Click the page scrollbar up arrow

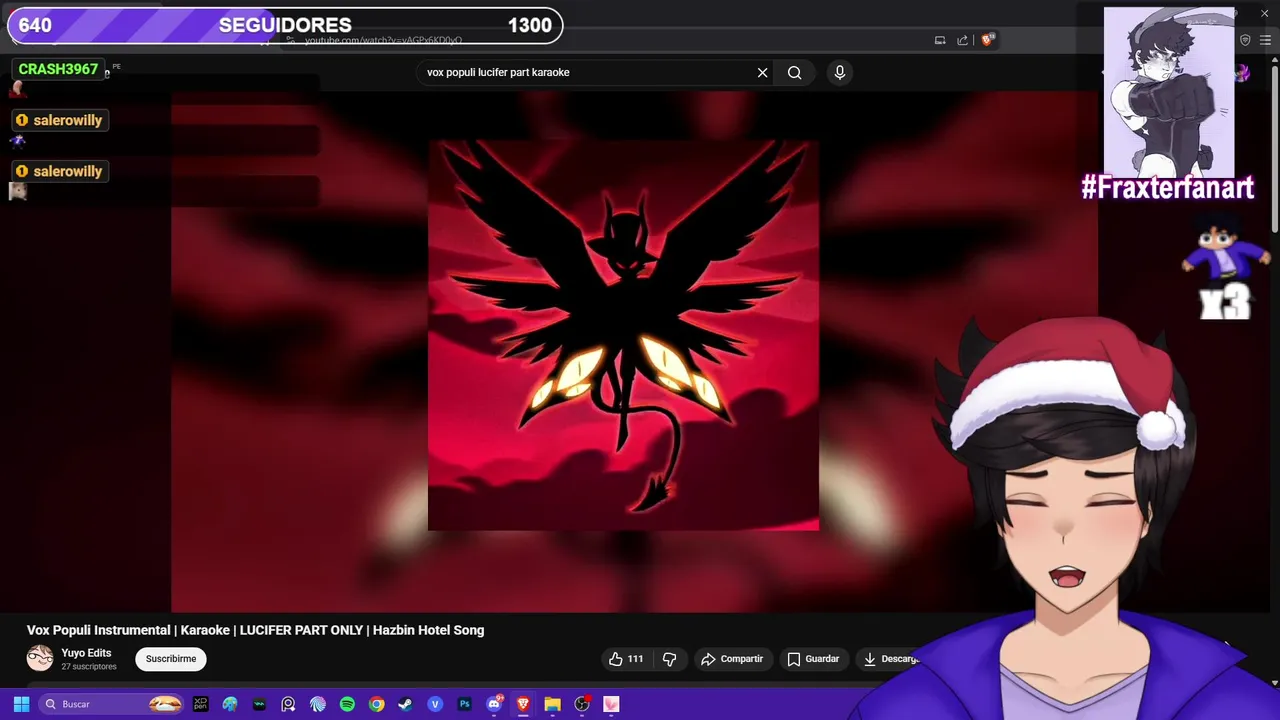(1274, 60)
